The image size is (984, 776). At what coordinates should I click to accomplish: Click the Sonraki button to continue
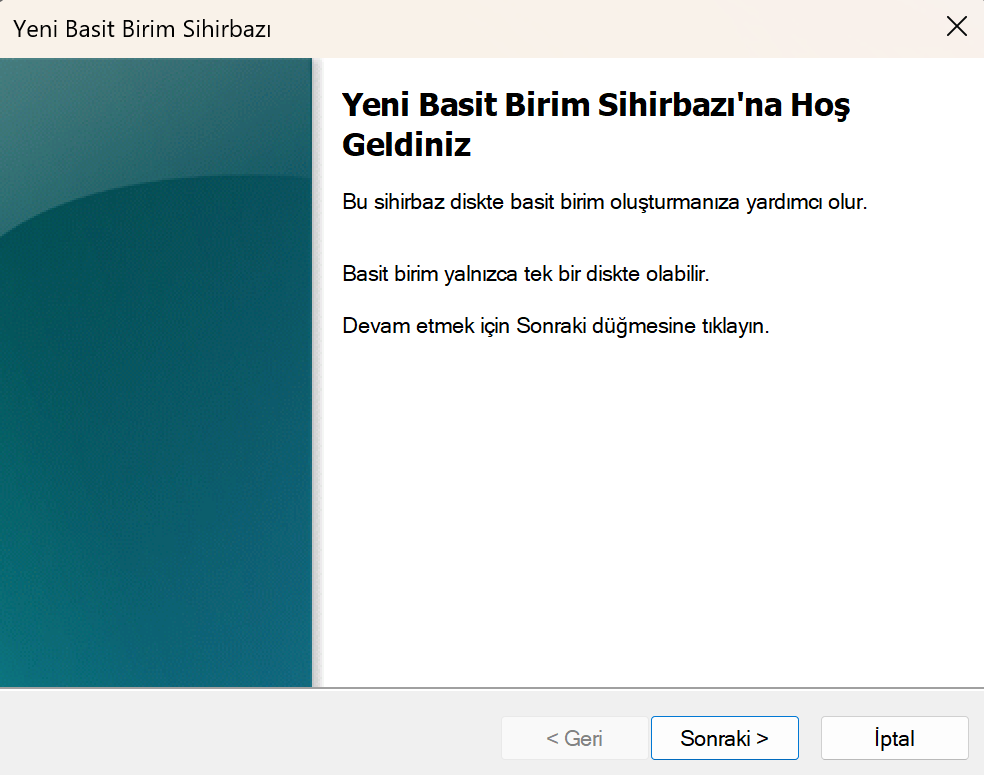(x=724, y=739)
